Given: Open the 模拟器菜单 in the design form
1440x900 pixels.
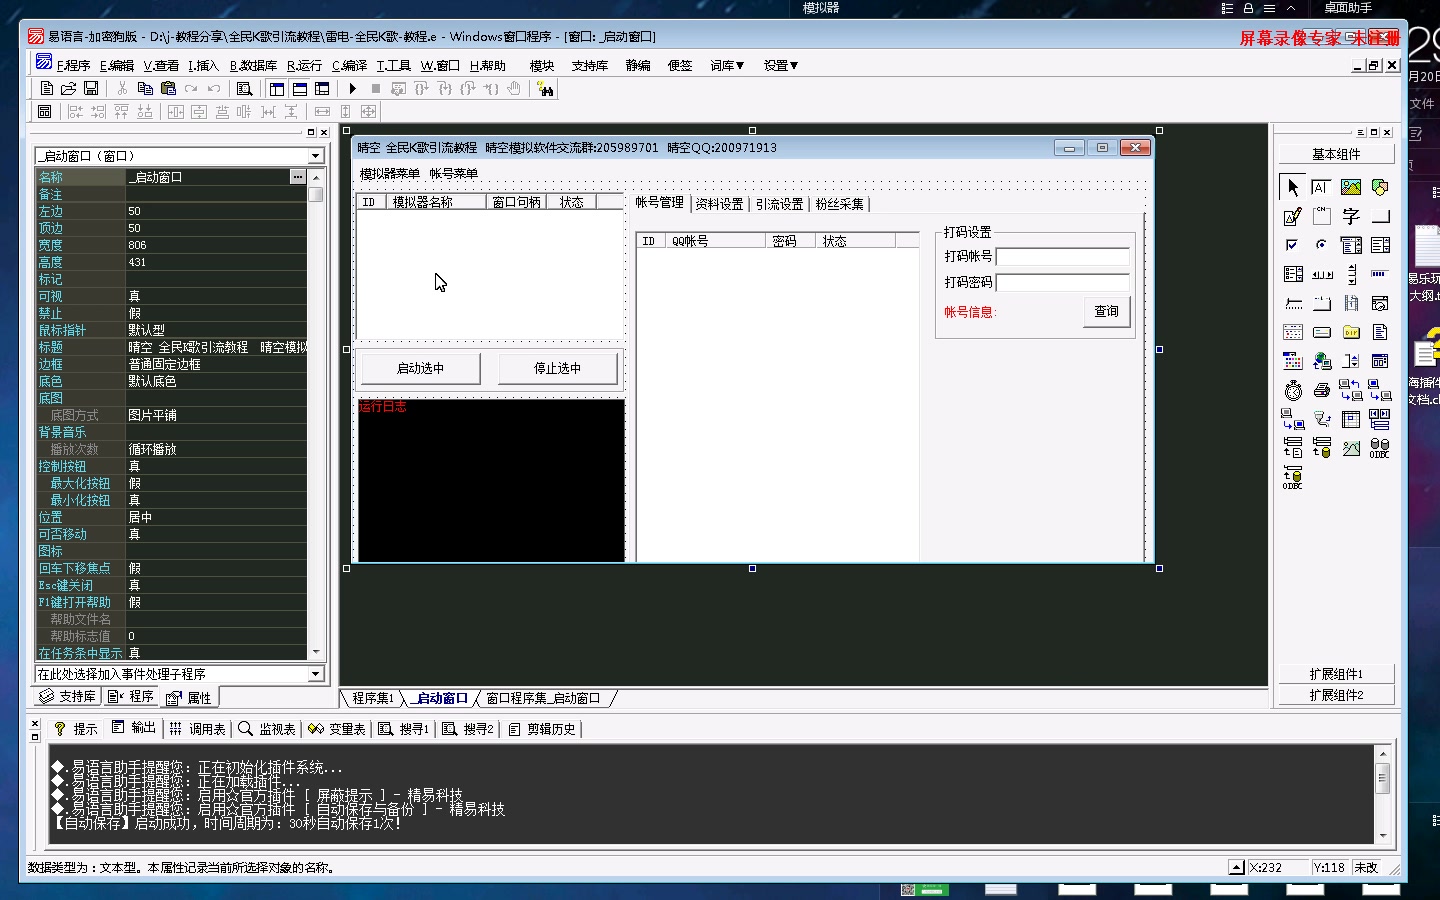Looking at the screenshot, I should click(x=390, y=173).
